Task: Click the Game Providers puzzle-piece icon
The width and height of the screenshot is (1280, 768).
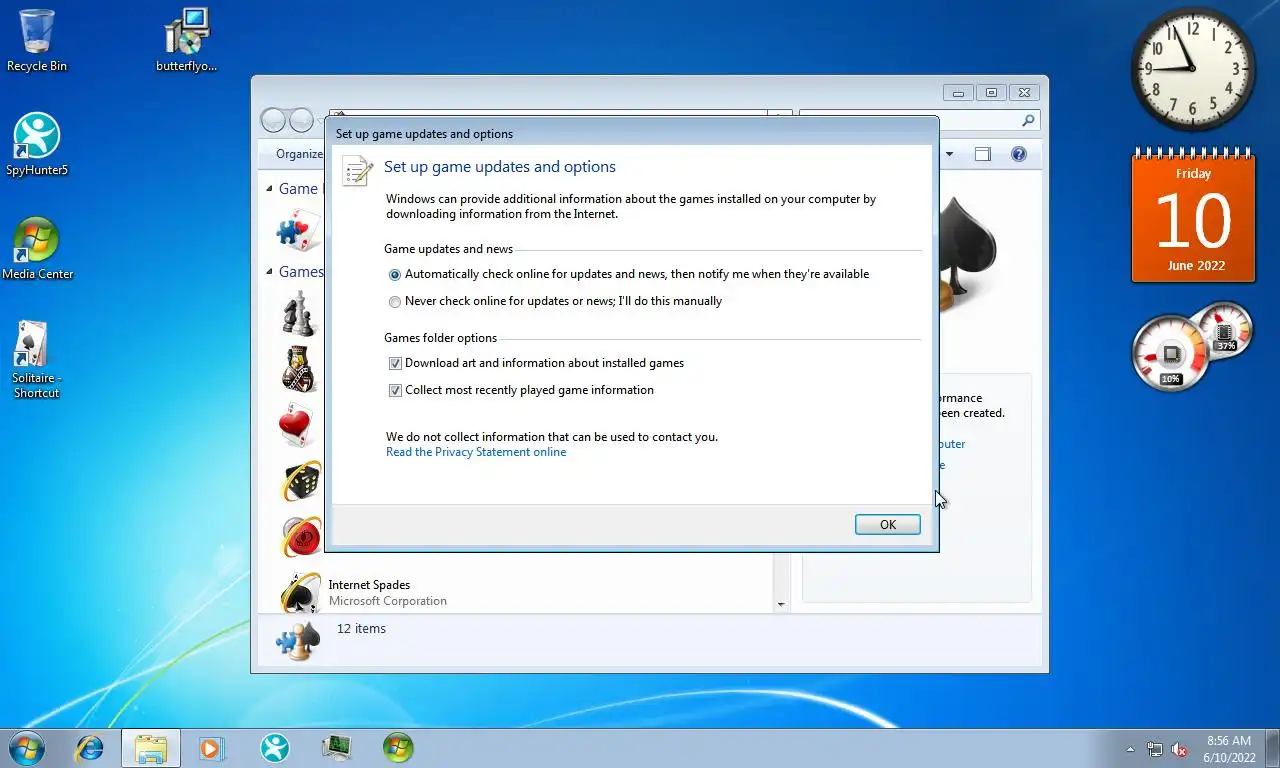Action: tap(299, 230)
